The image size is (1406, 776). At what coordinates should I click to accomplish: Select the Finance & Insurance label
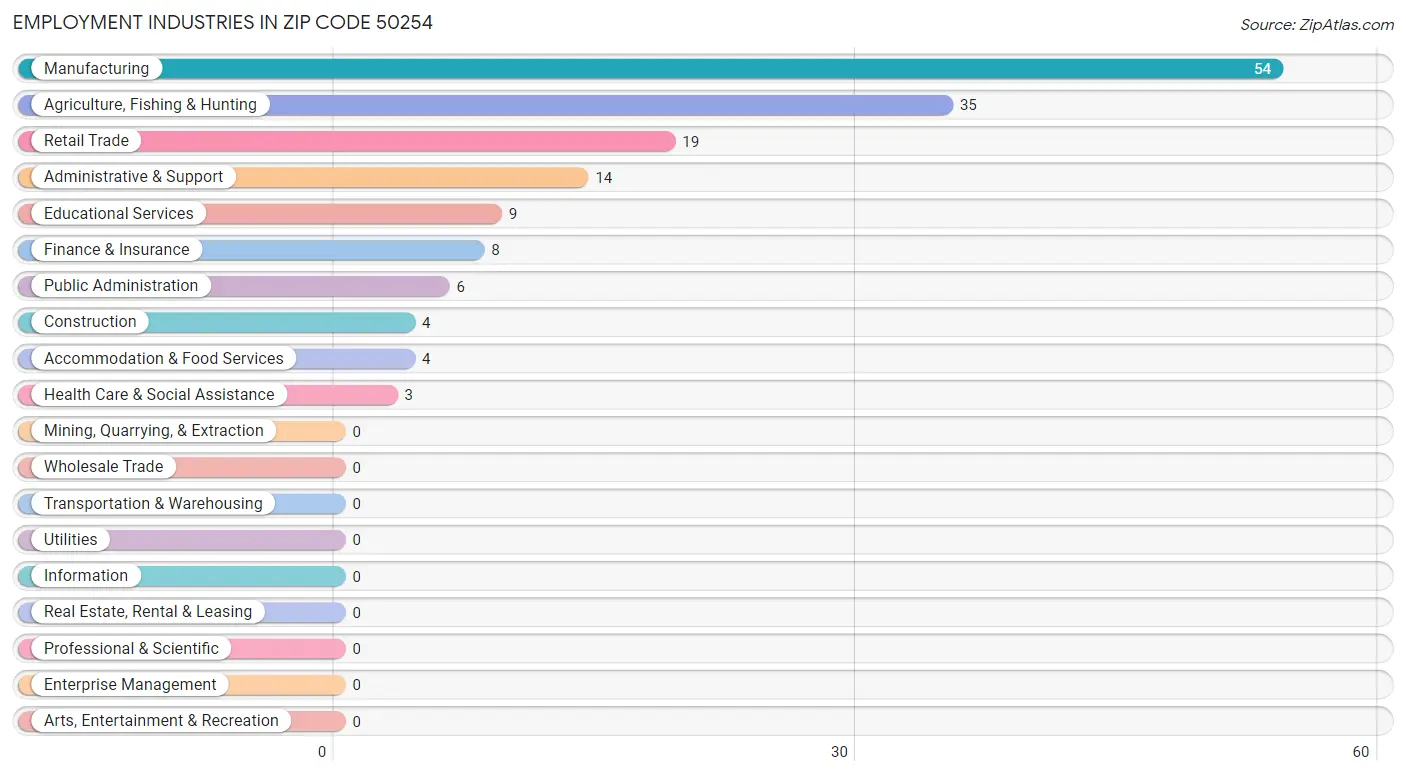point(116,249)
